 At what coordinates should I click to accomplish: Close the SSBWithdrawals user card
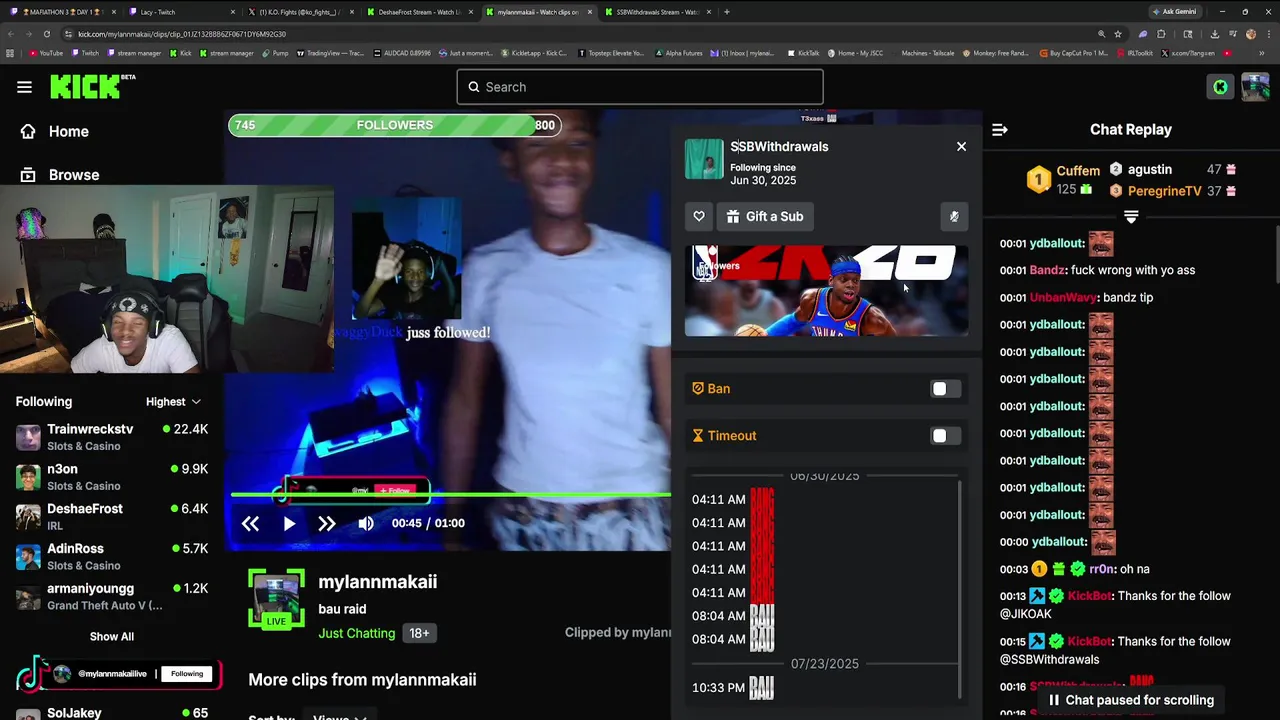[x=961, y=146]
